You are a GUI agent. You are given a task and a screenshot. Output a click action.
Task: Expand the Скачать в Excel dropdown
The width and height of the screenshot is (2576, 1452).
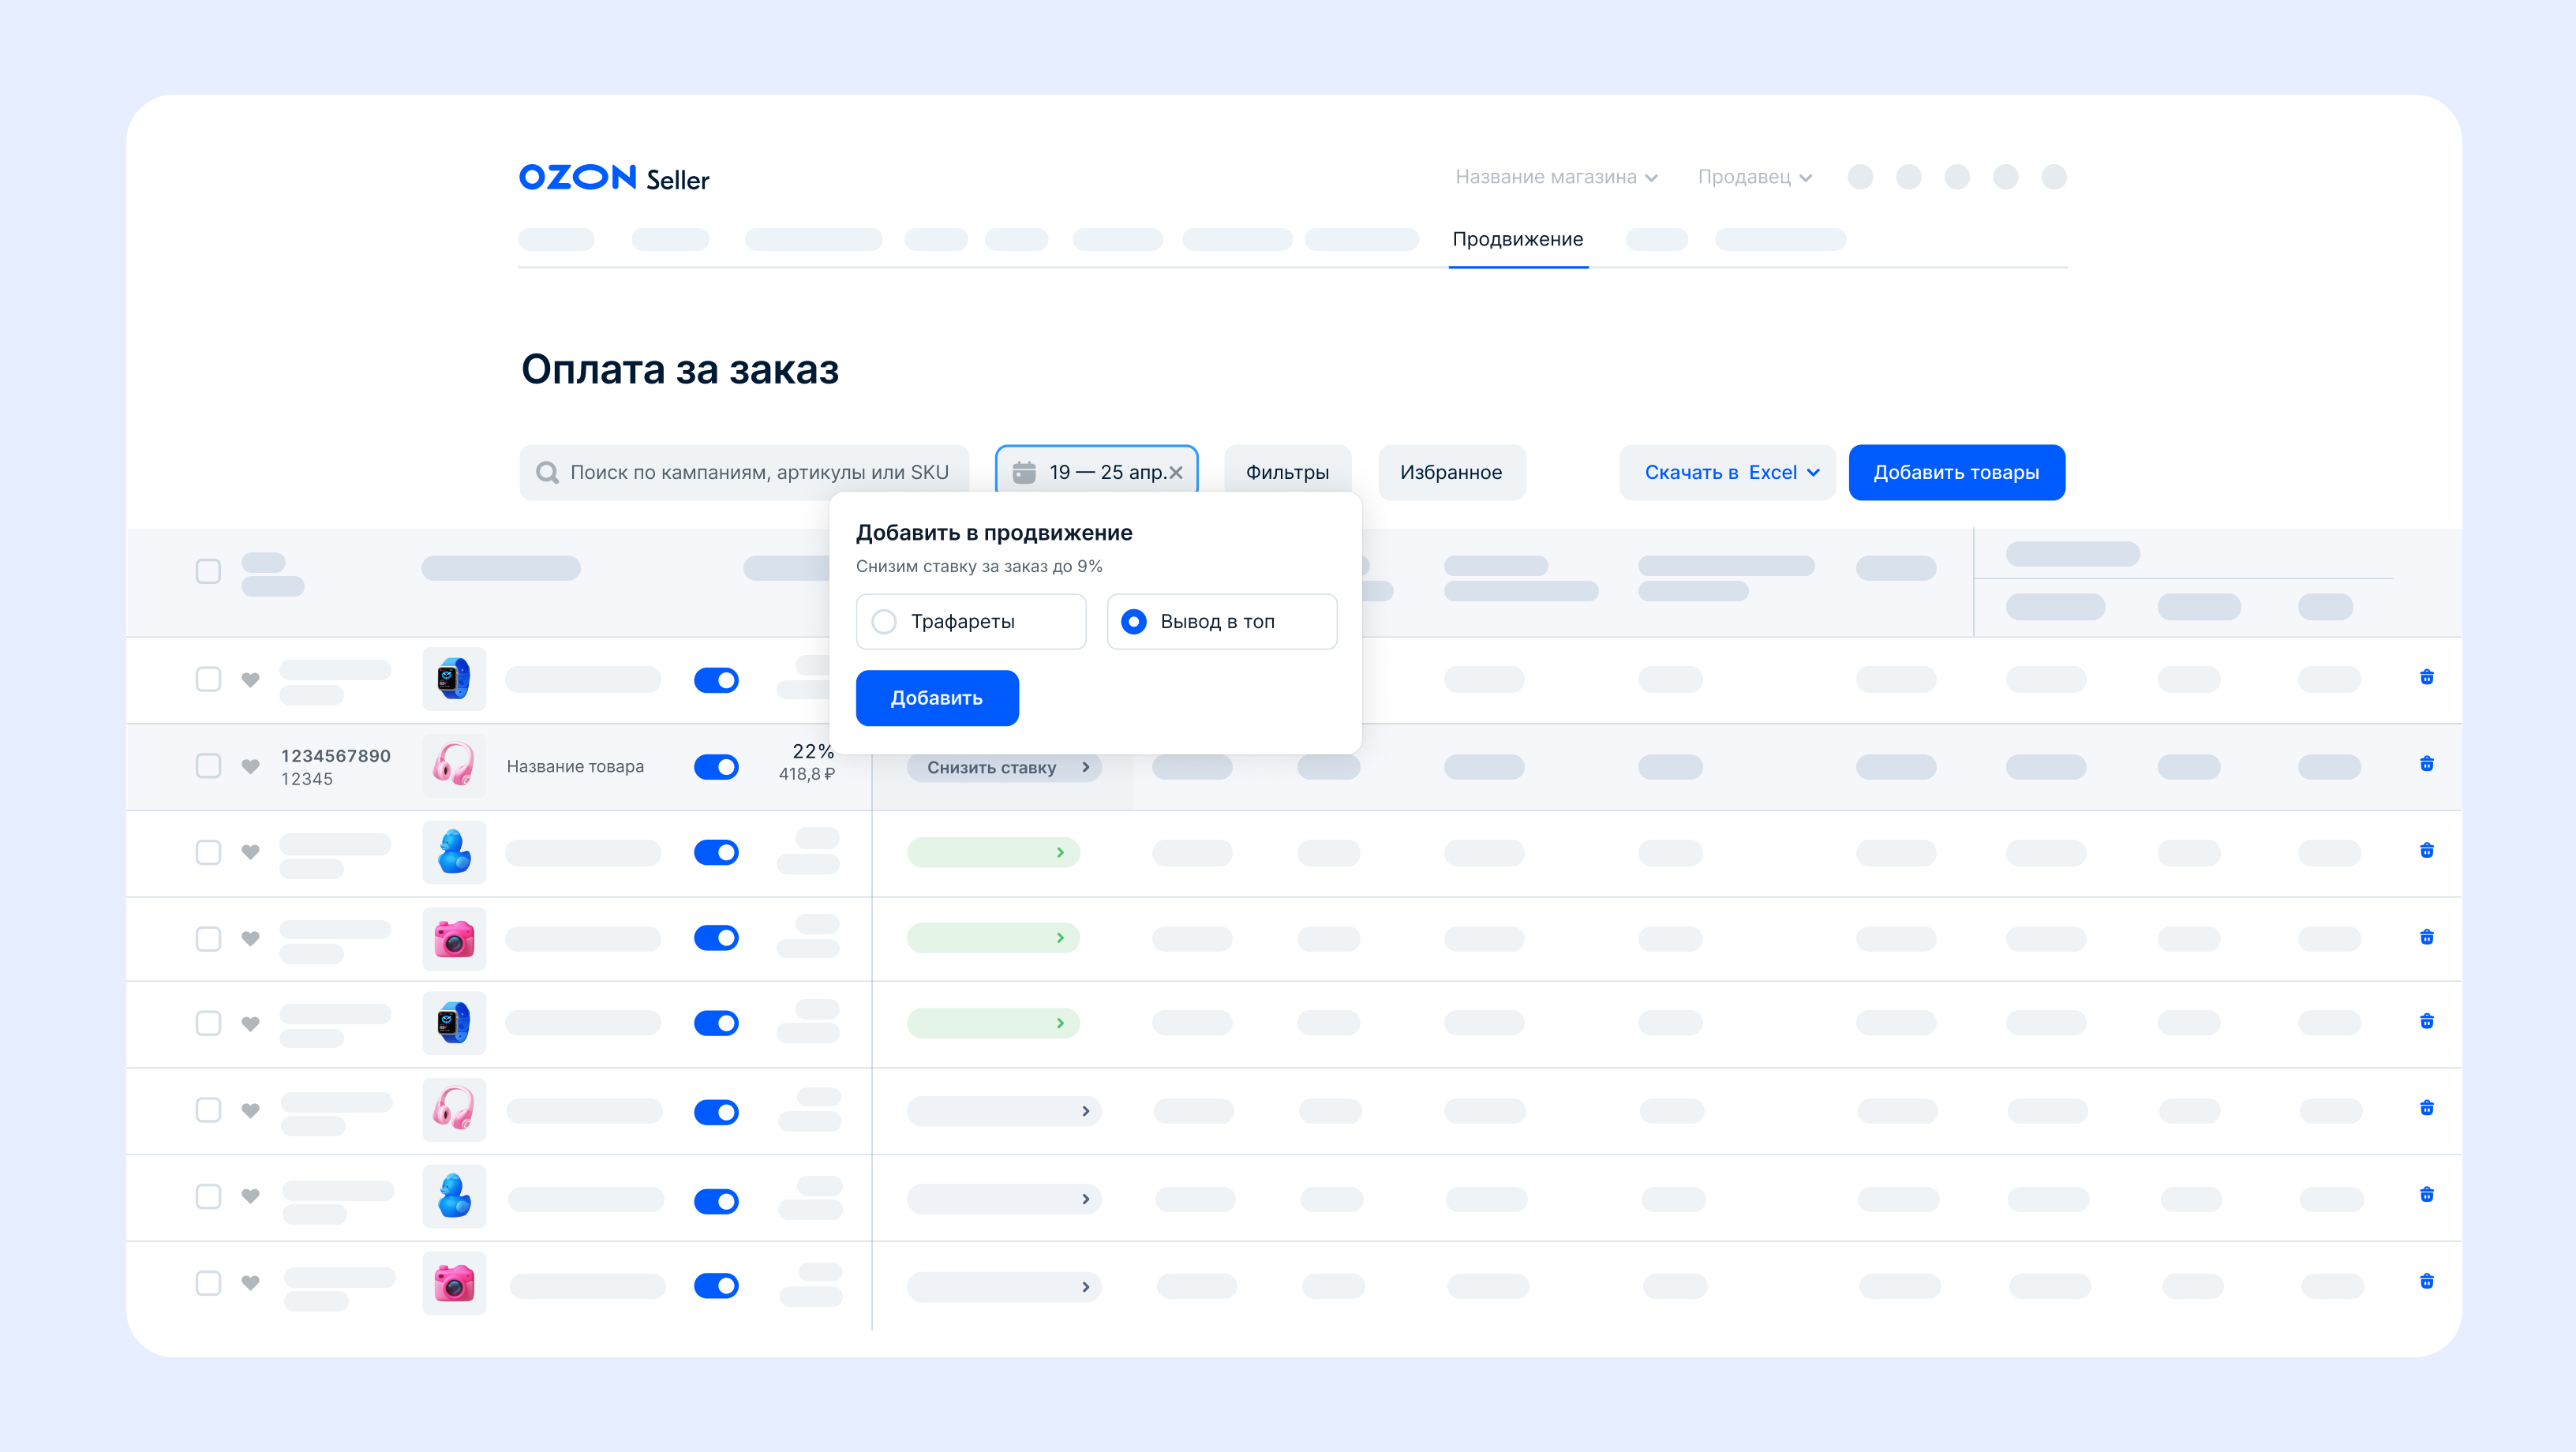click(1728, 472)
